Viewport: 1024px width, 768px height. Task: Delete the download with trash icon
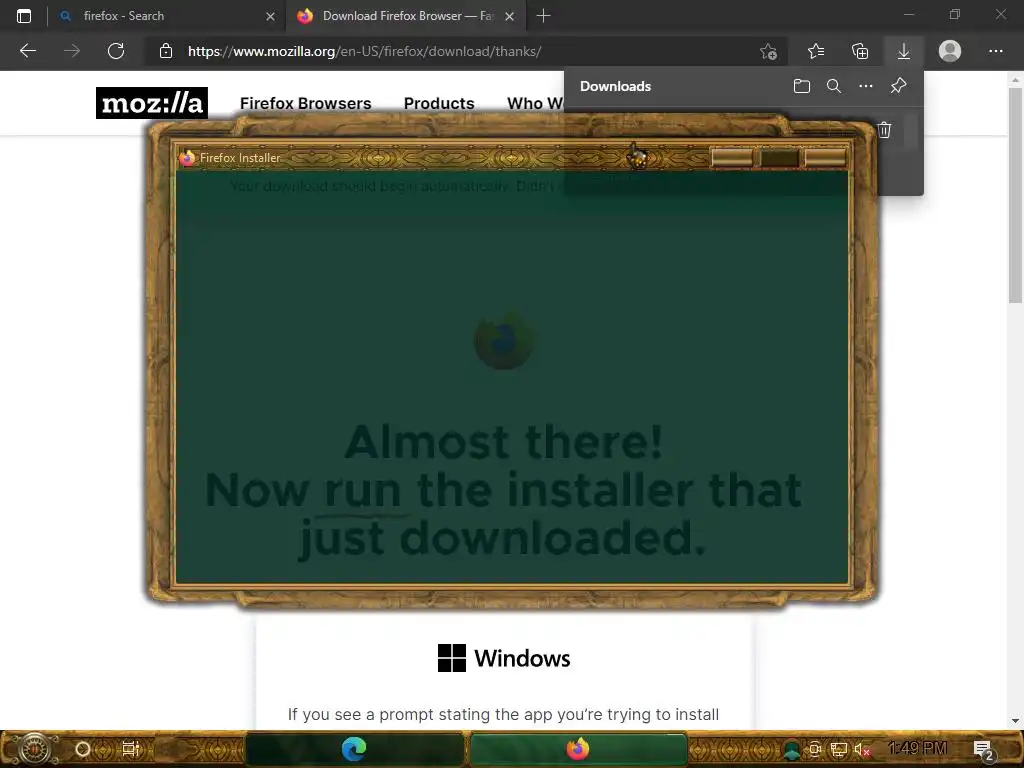coord(884,130)
